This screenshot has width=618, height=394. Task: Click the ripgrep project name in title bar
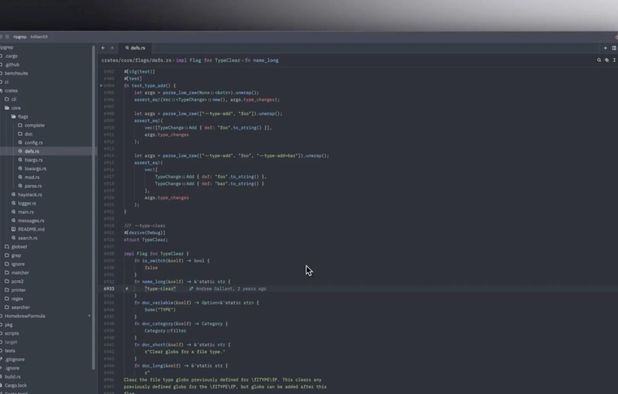(20, 37)
